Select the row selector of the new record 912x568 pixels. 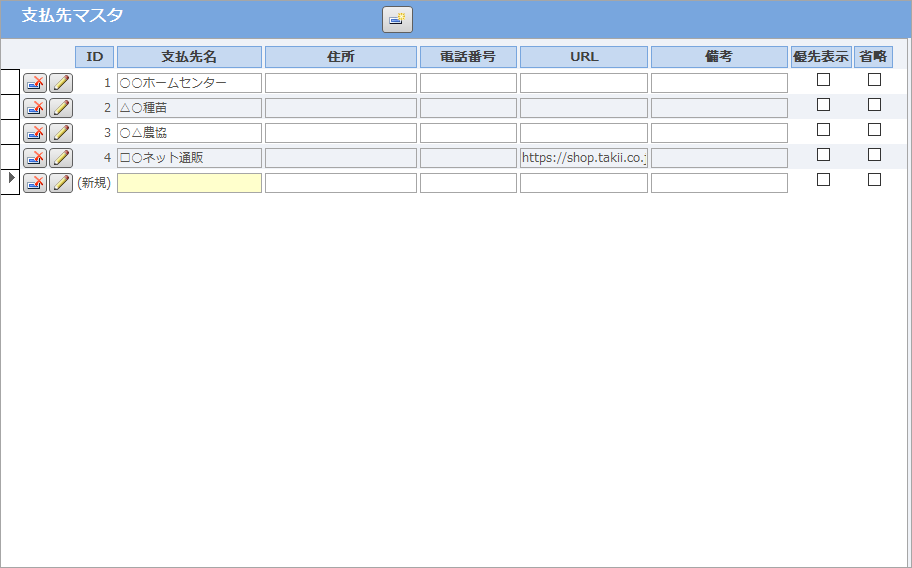coord(10,182)
